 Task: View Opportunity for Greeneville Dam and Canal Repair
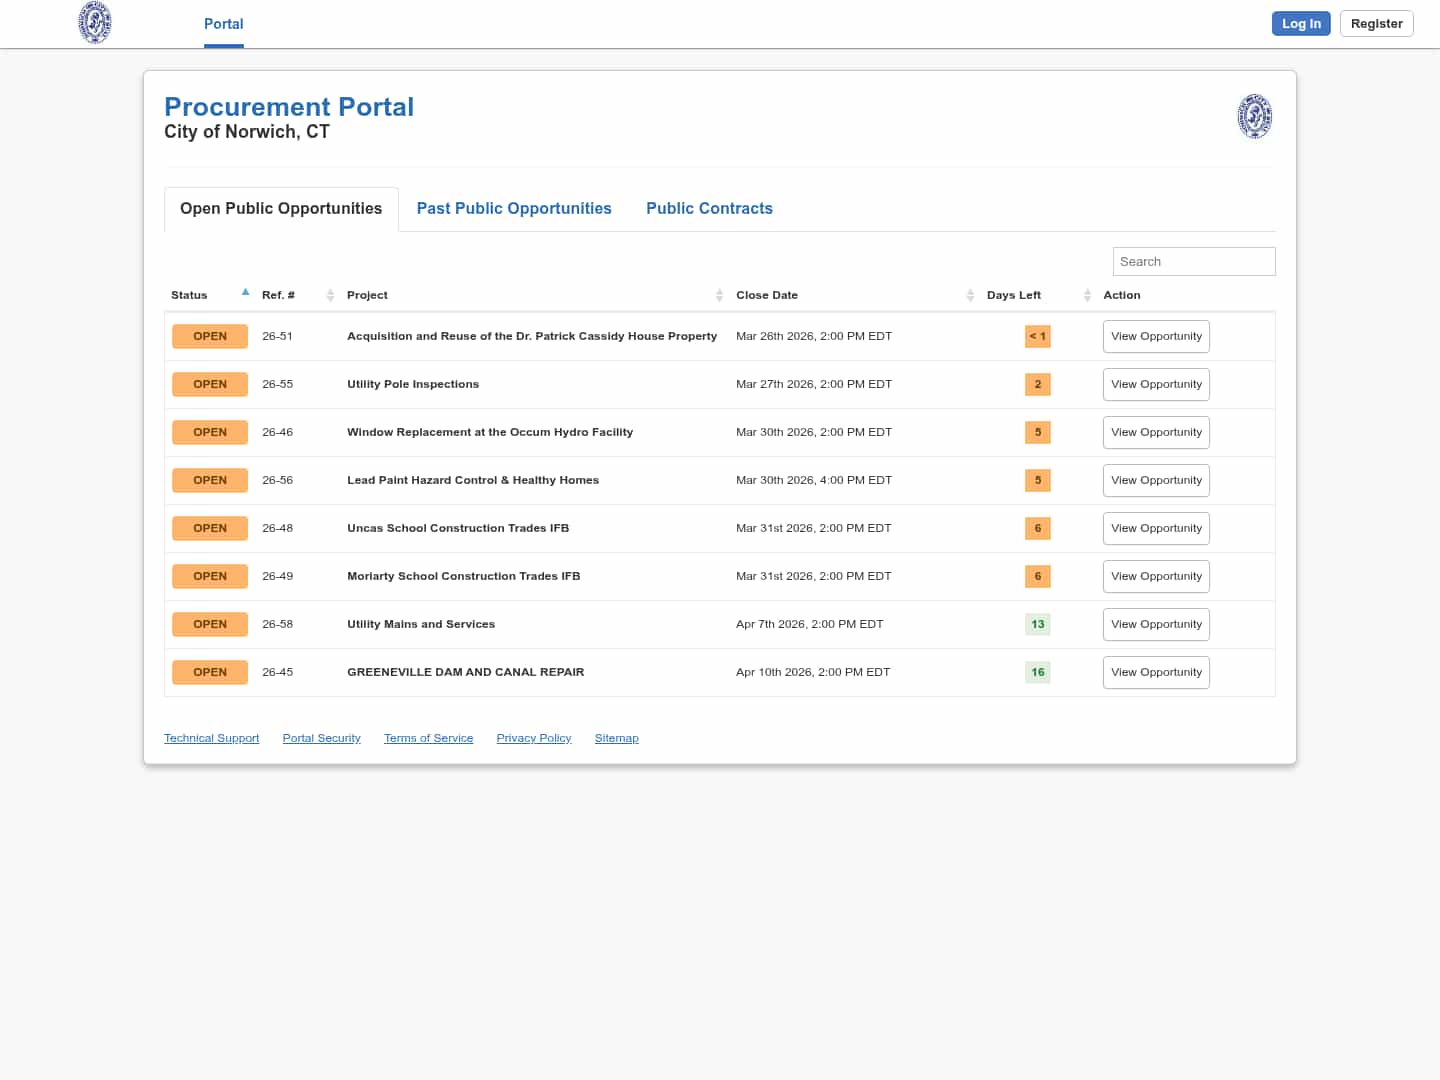click(1156, 672)
